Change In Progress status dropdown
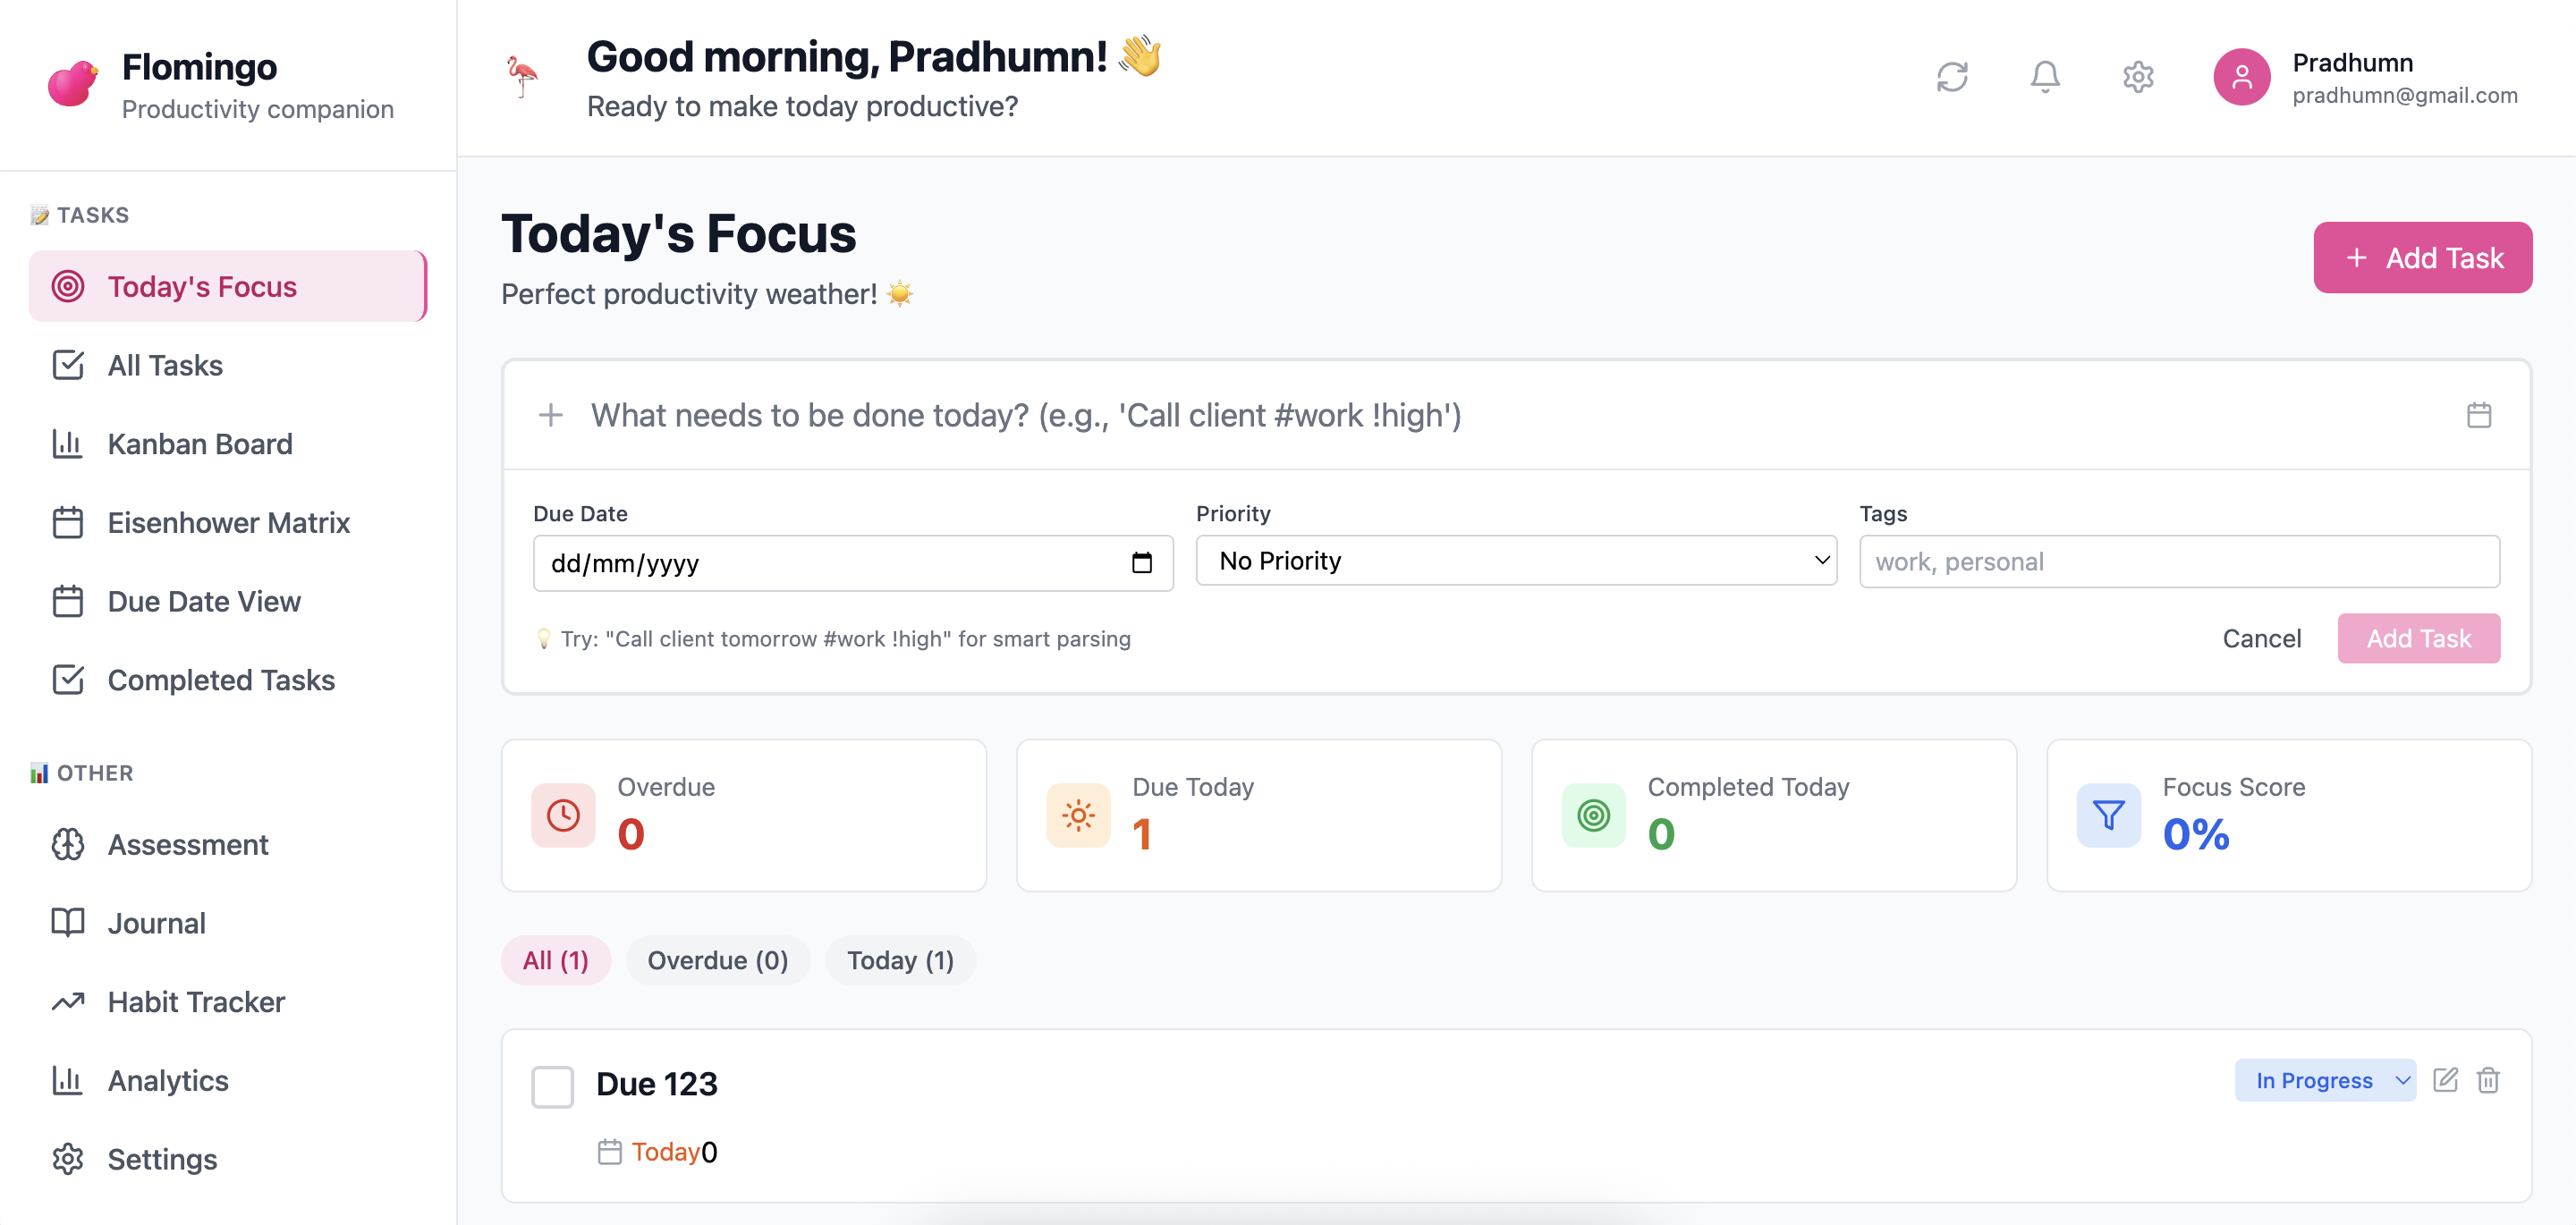The height and width of the screenshot is (1225, 2576). pyautogui.click(x=2324, y=1080)
